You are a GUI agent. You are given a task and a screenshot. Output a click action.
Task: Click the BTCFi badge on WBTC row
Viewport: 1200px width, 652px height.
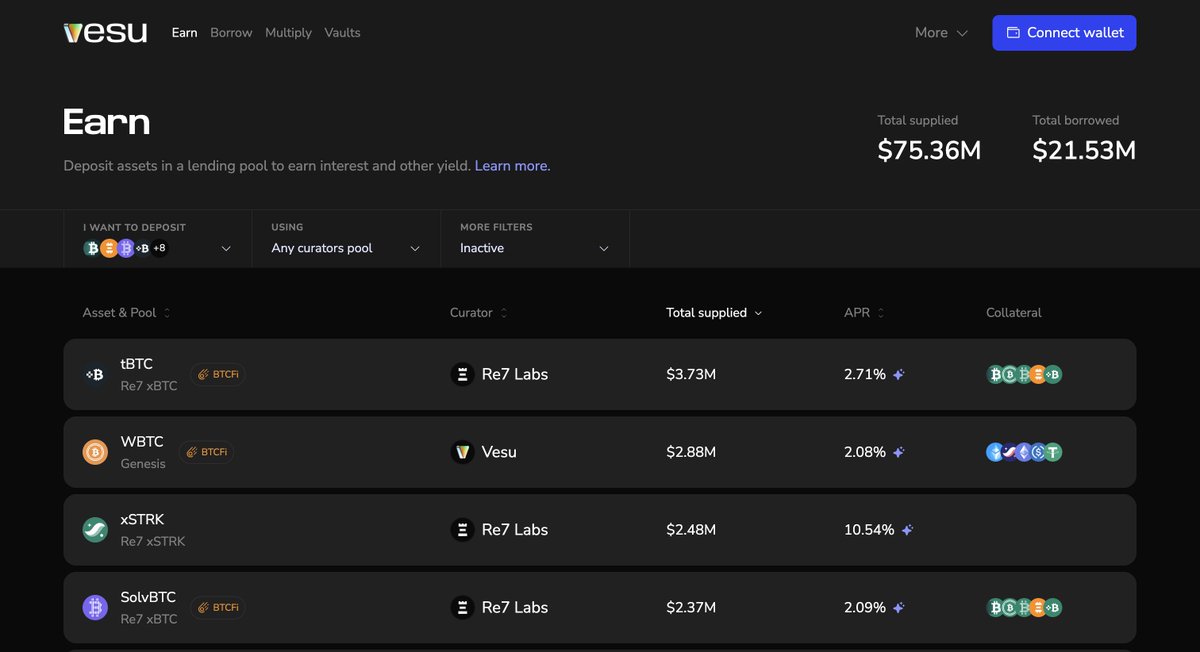pos(206,452)
